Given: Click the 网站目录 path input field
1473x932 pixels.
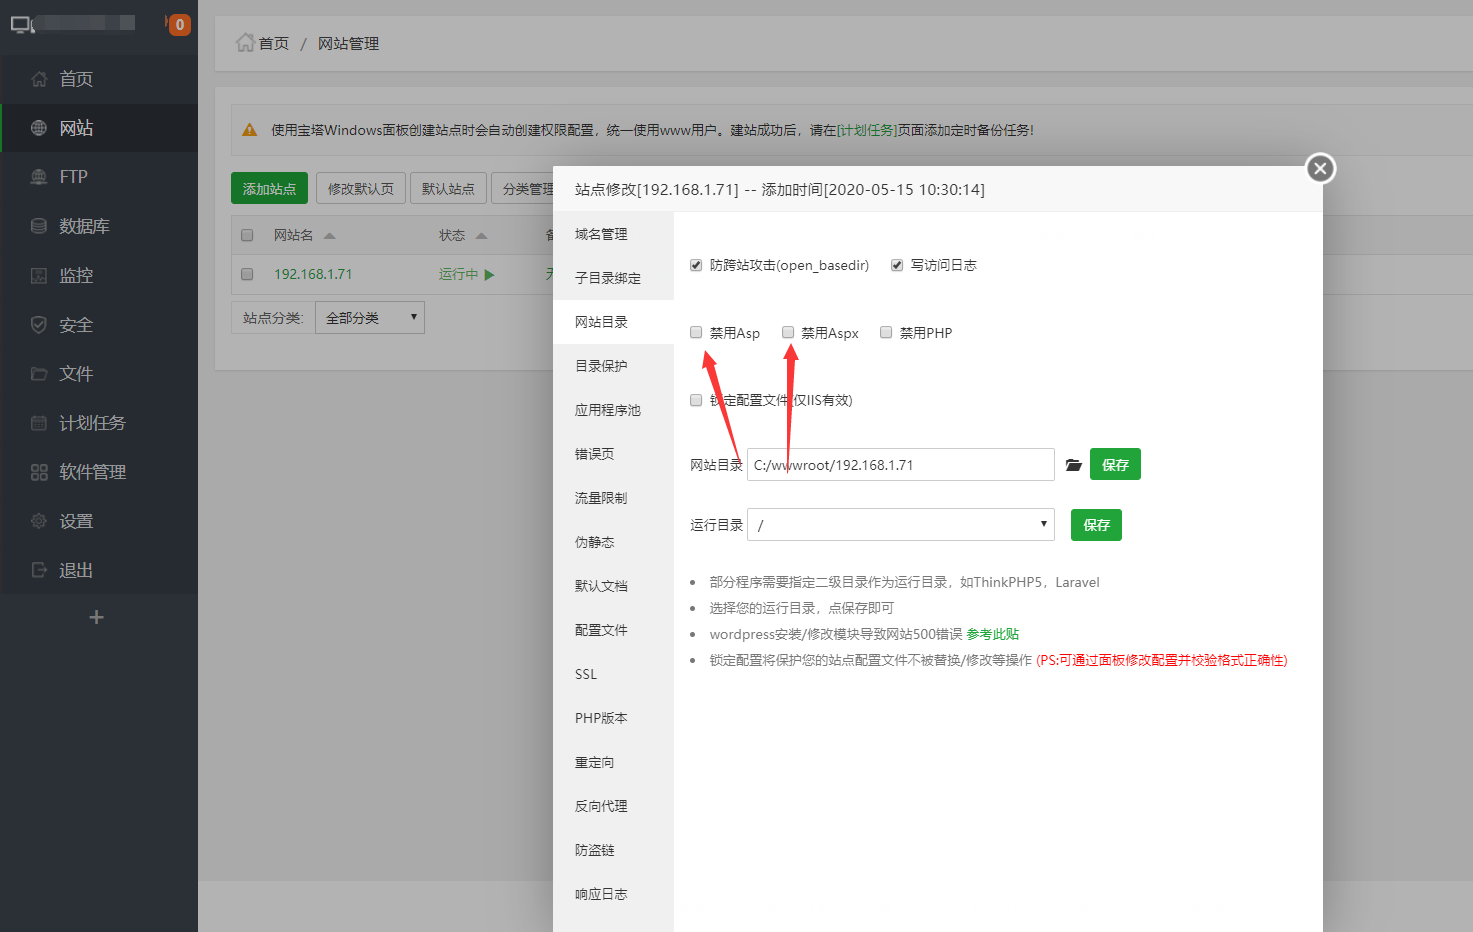Looking at the screenshot, I should coord(900,465).
